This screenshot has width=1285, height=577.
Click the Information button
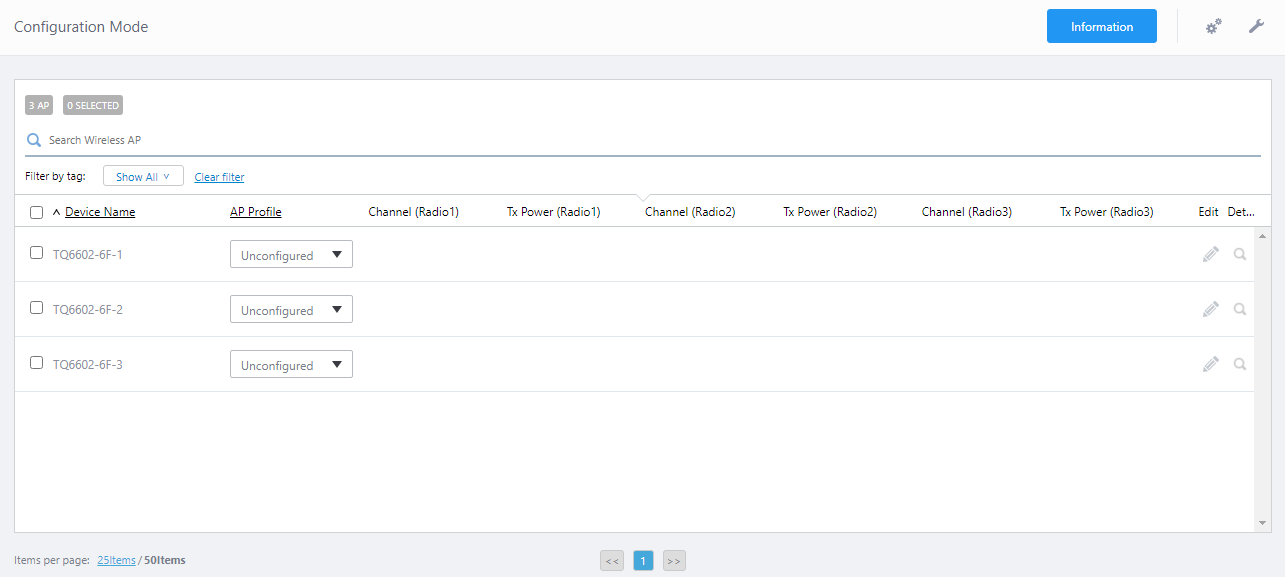click(x=1102, y=27)
